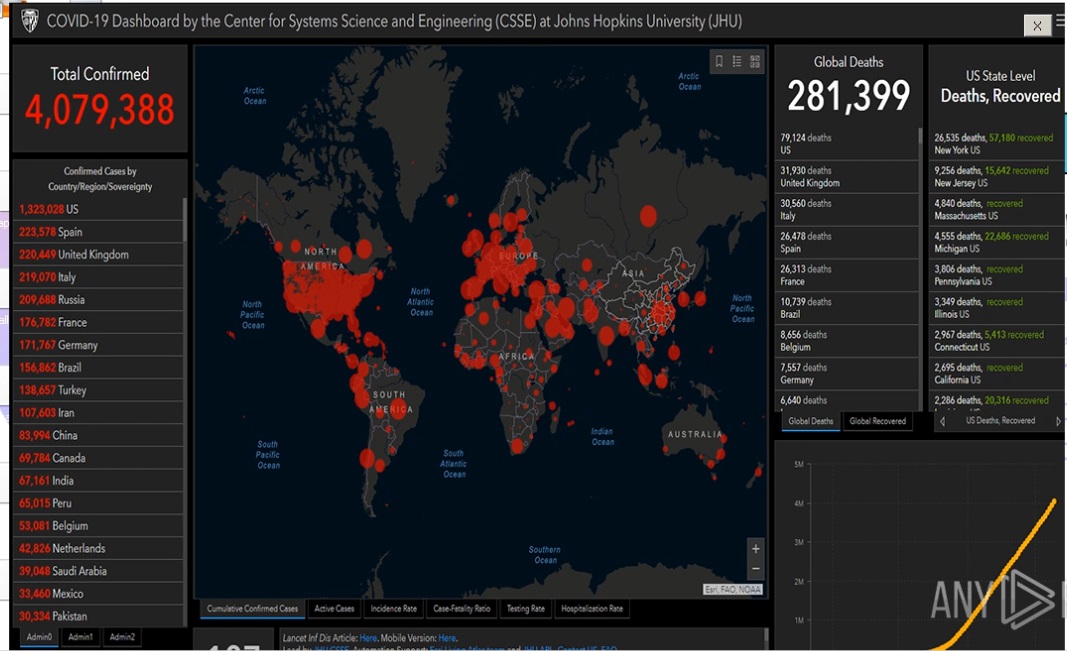Select Belgium 53,081 confirmed row
The height and width of the screenshot is (651, 1067).
pyautogui.click(x=98, y=525)
